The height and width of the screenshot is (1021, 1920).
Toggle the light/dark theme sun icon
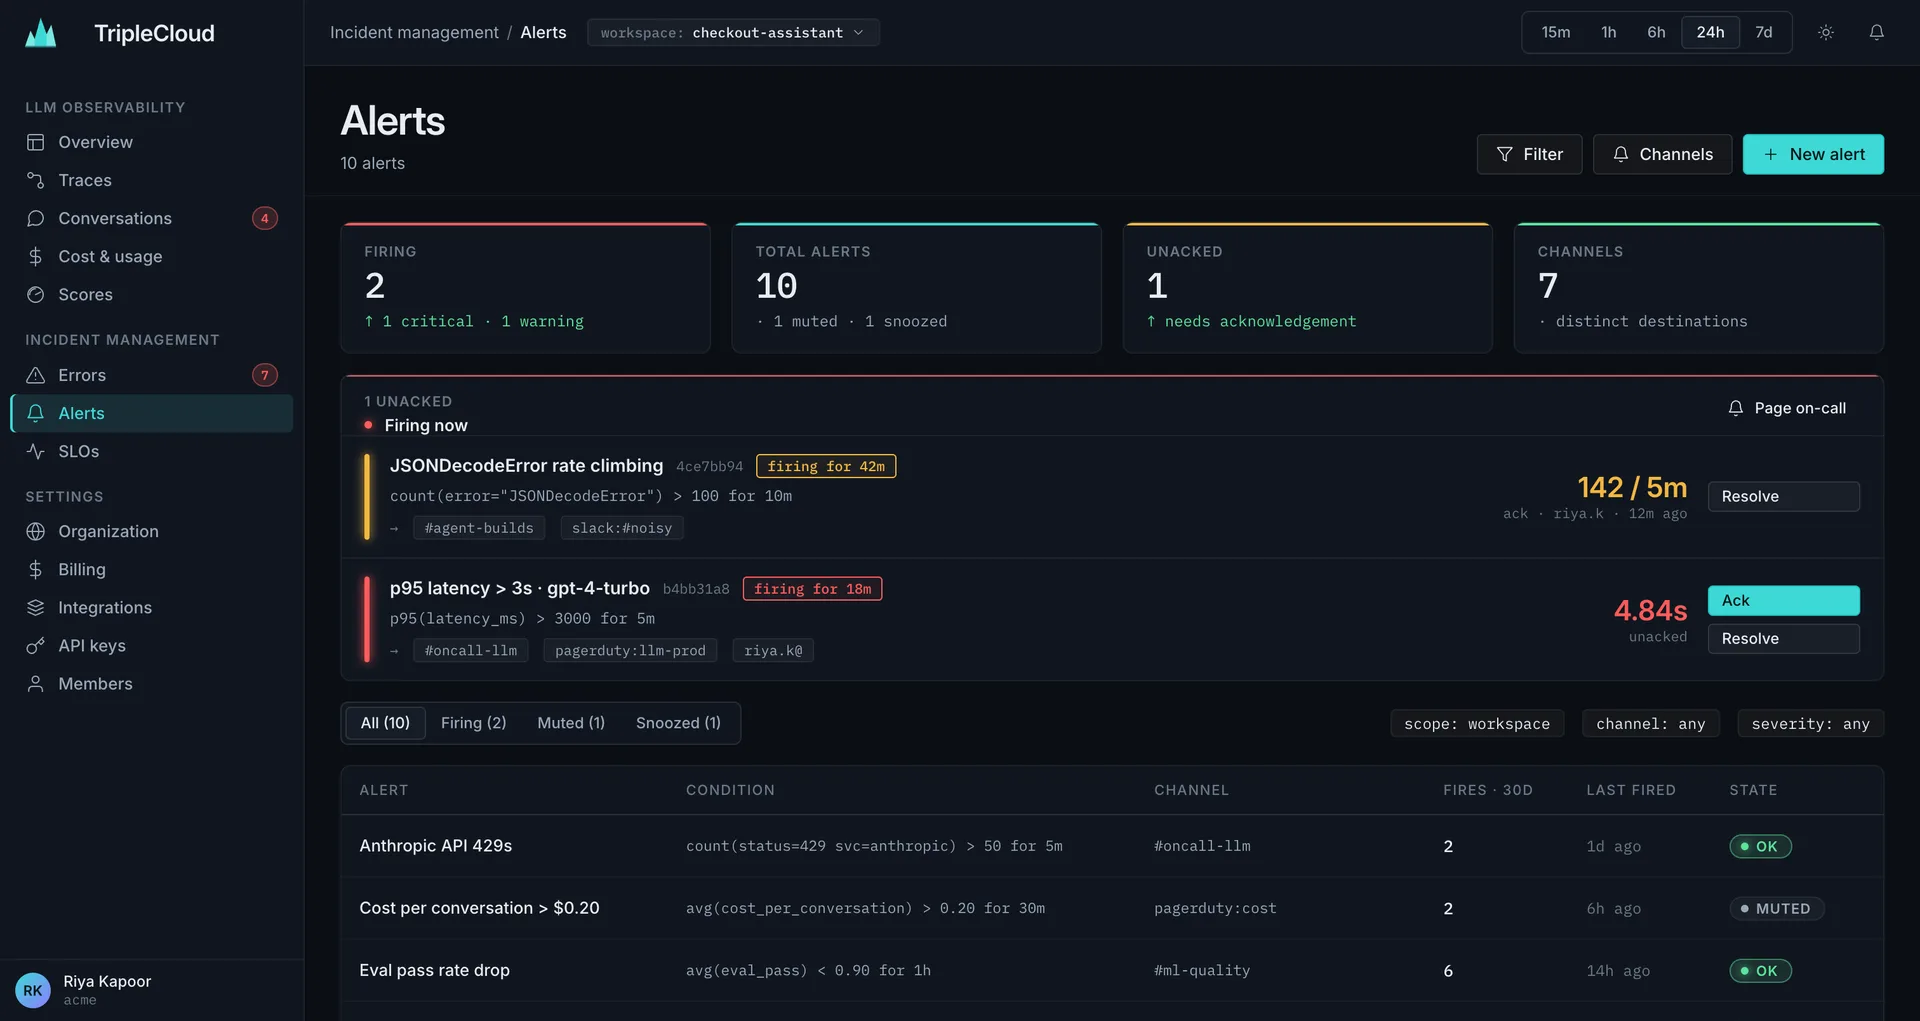point(1826,32)
